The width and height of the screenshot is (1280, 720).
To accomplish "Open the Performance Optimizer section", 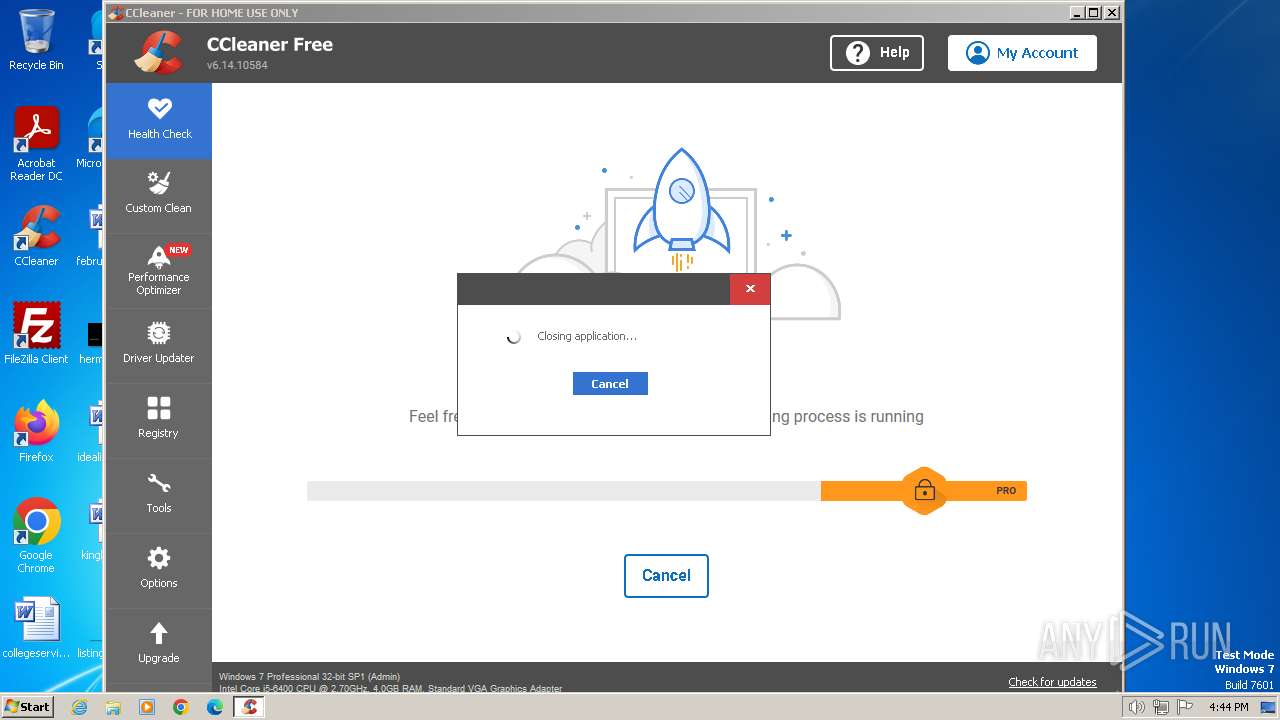I will point(159,270).
